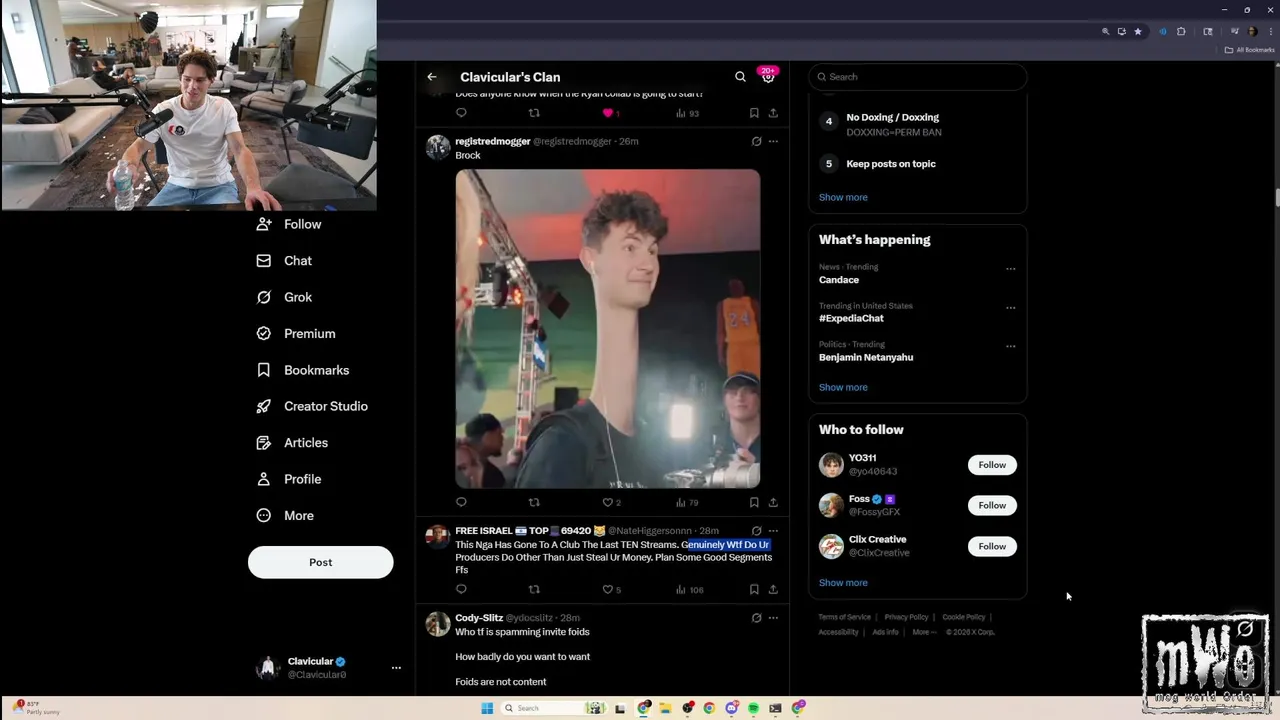Open Grok icon on Cody-Slitz's post

(756, 618)
